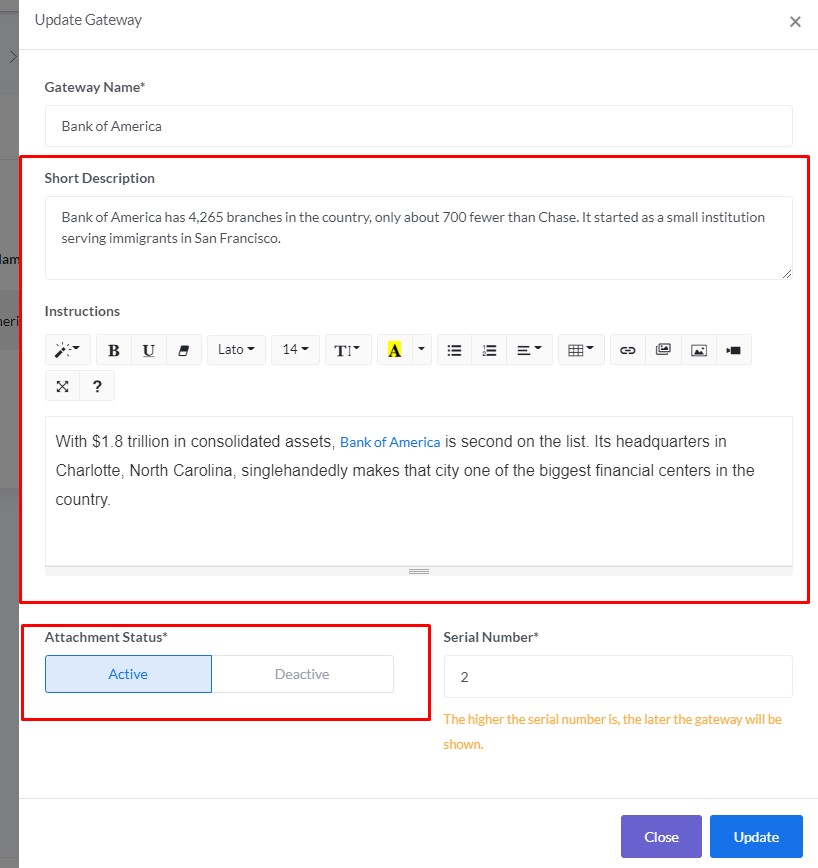The height and width of the screenshot is (868, 818).
Task: Toggle bold formatting in the Instructions toolbar
Action: pyautogui.click(x=114, y=350)
